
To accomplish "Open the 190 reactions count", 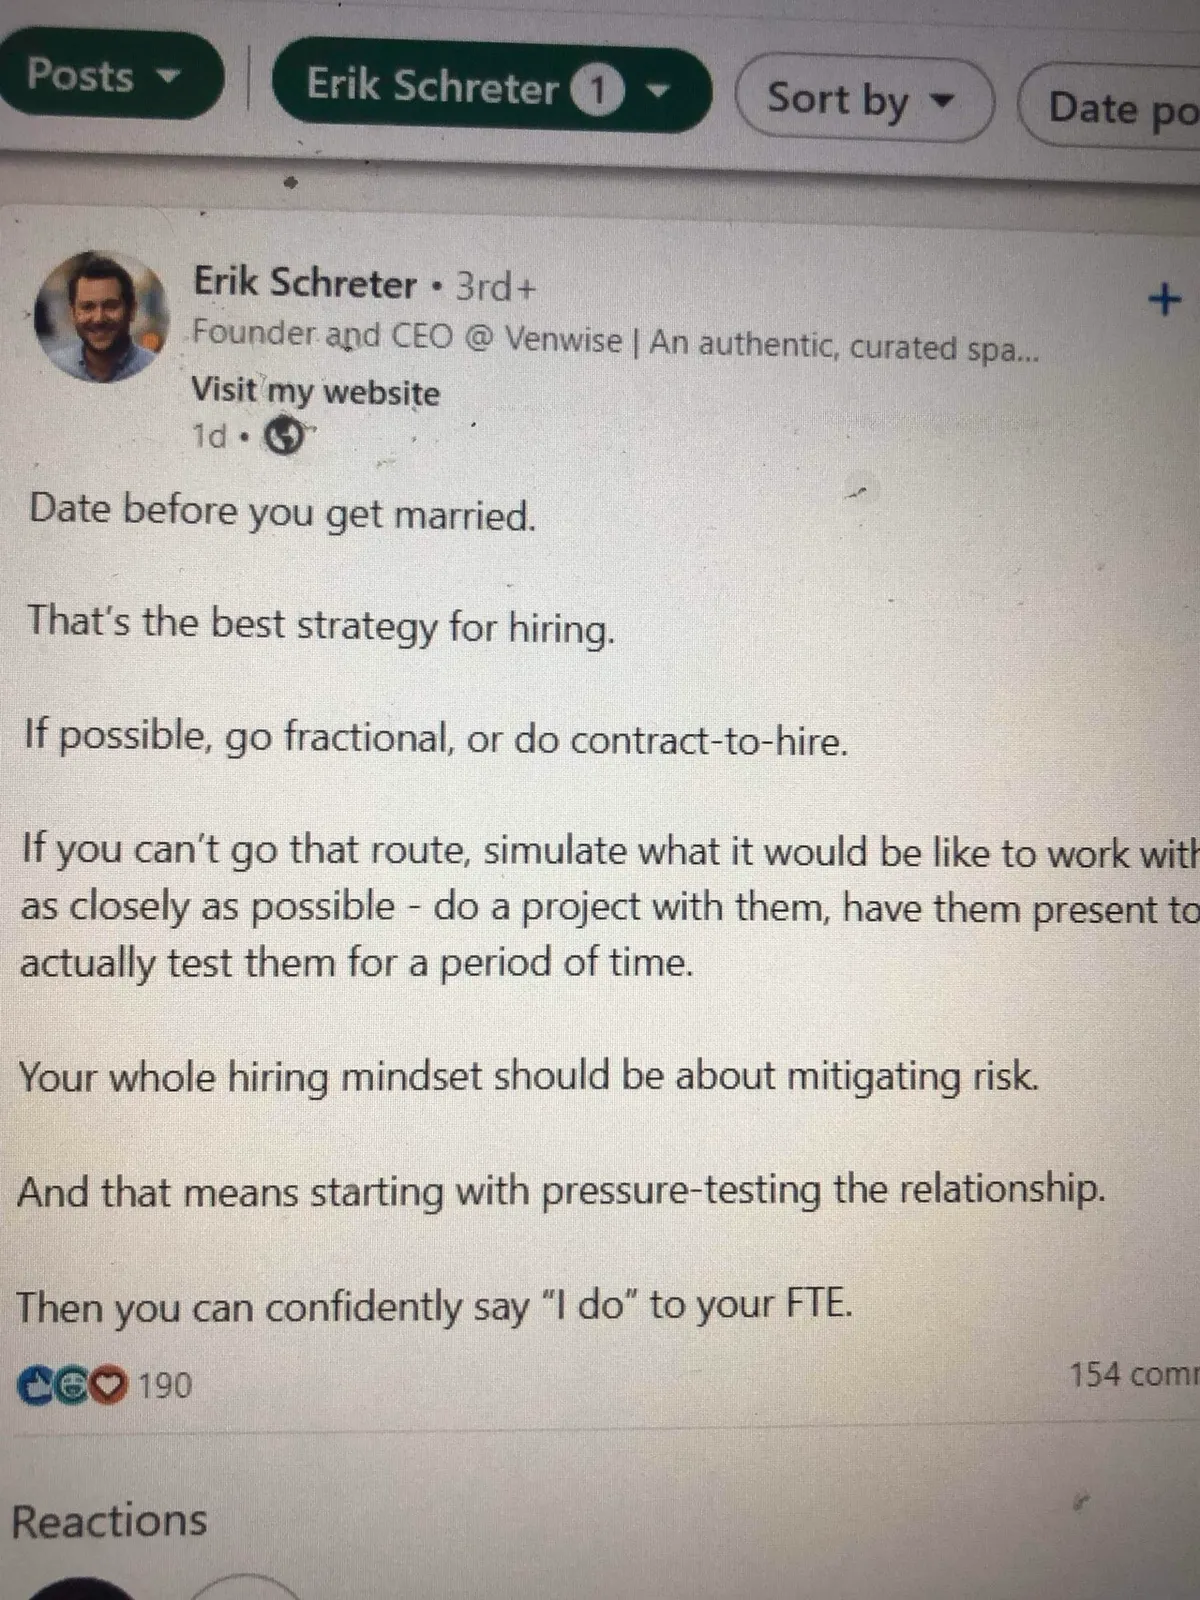I will 163,1386.
